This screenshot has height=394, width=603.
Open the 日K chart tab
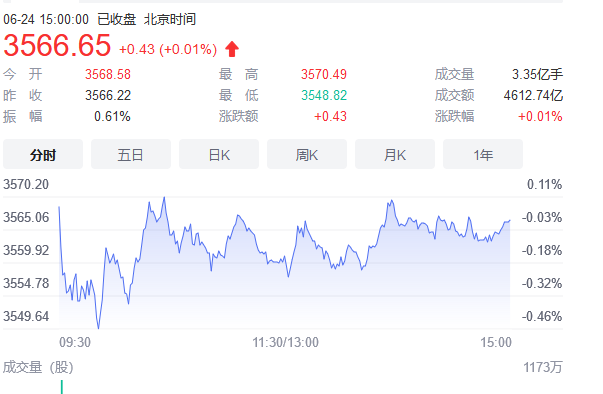(x=219, y=154)
